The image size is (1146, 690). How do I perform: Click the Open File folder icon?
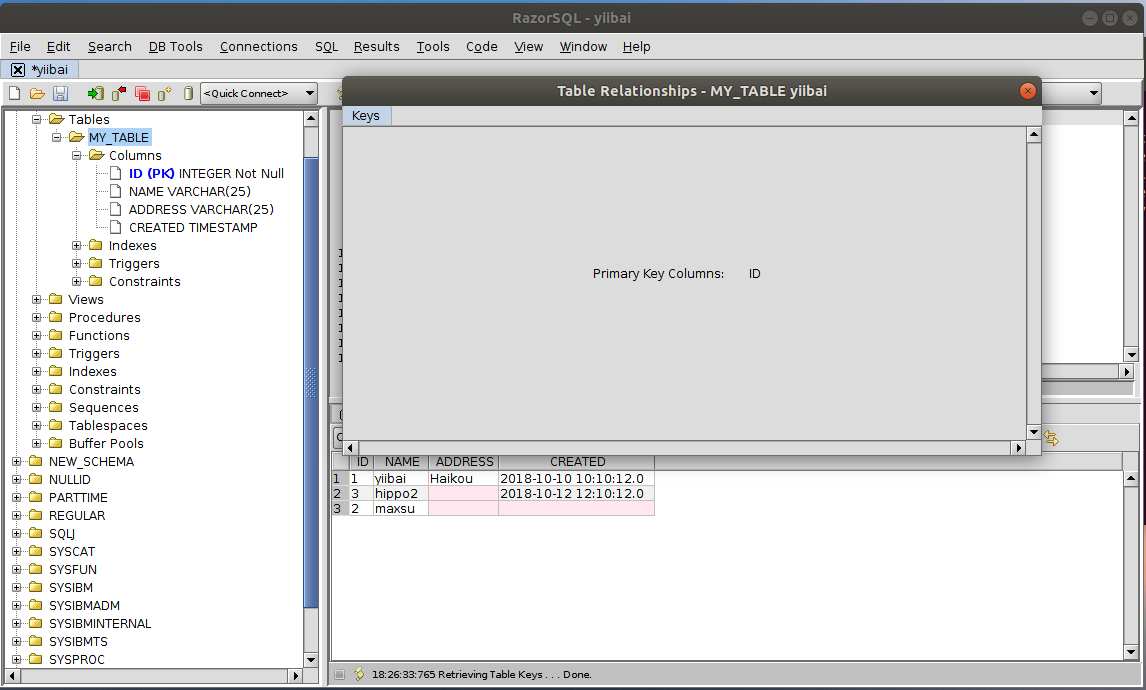[x=37, y=93]
